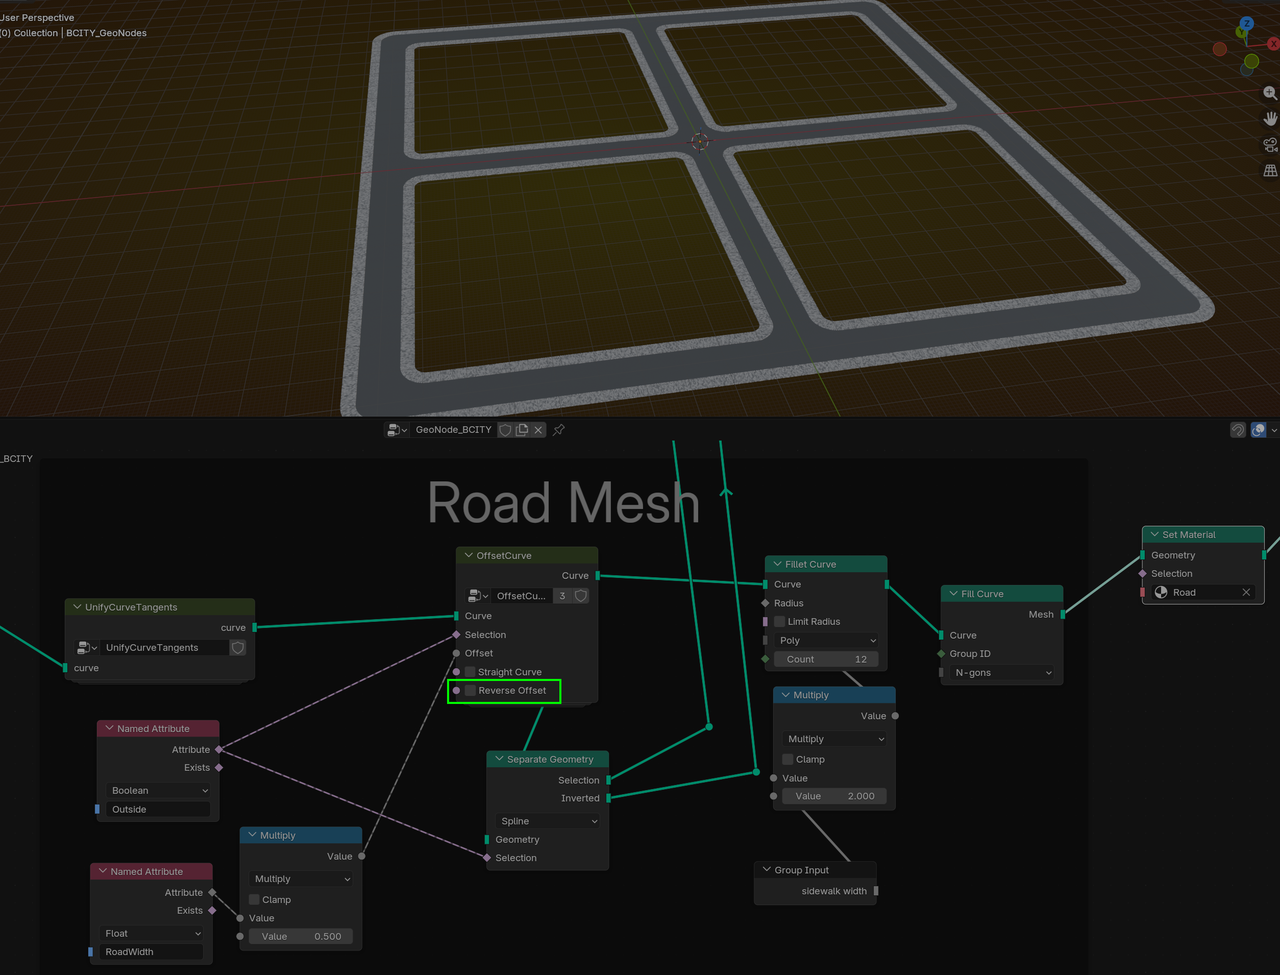Click the Mesh output socket of Fill Curve
The height and width of the screenshot is (975, 1280).
[x=1062, y=614]
